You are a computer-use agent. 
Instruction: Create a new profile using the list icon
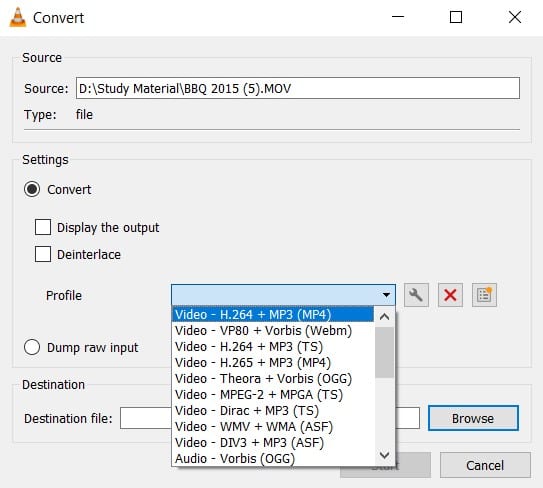click(x=484, y=295)
